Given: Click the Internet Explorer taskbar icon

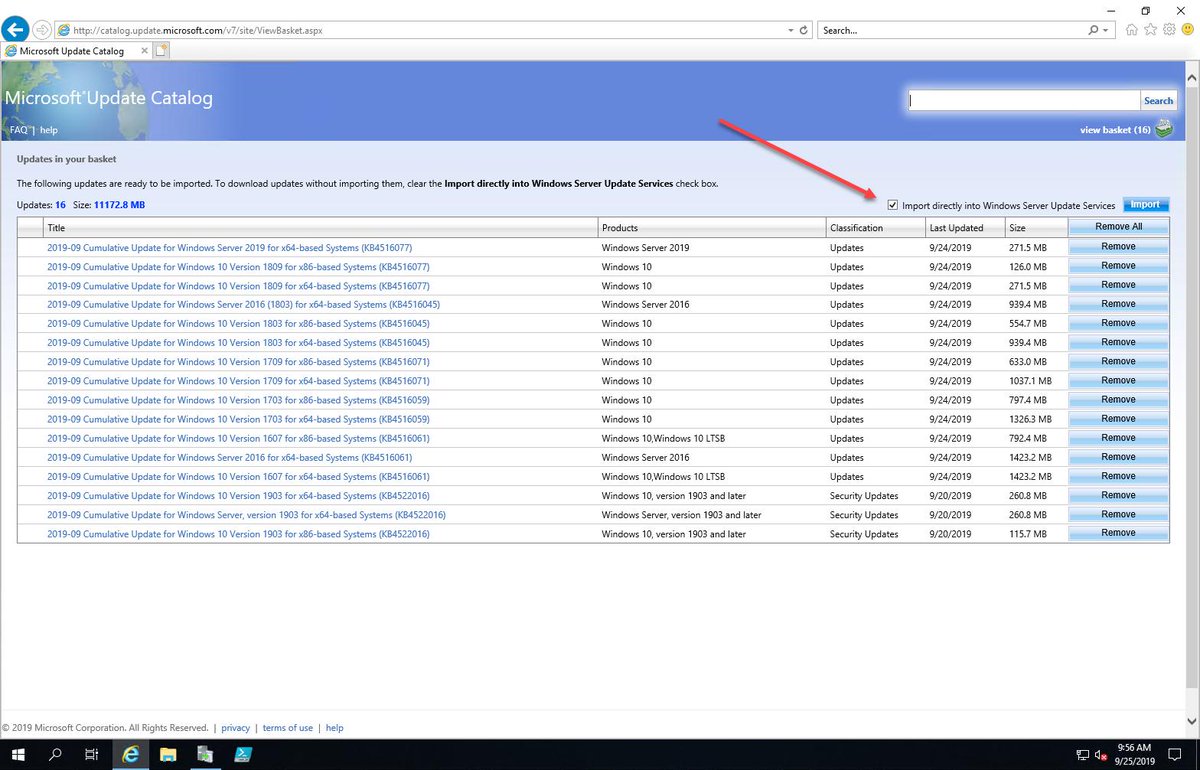Looking at the screenshot, I should (130, 754).
